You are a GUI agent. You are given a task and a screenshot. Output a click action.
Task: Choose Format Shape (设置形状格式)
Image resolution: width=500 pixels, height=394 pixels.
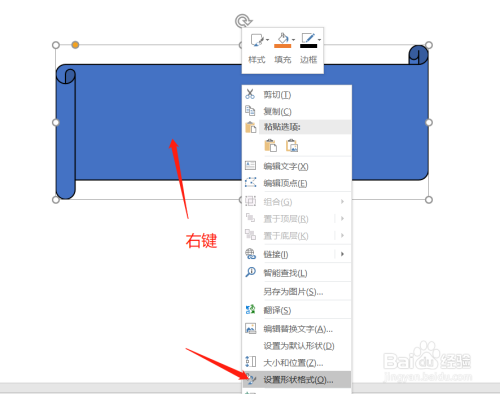297,380
